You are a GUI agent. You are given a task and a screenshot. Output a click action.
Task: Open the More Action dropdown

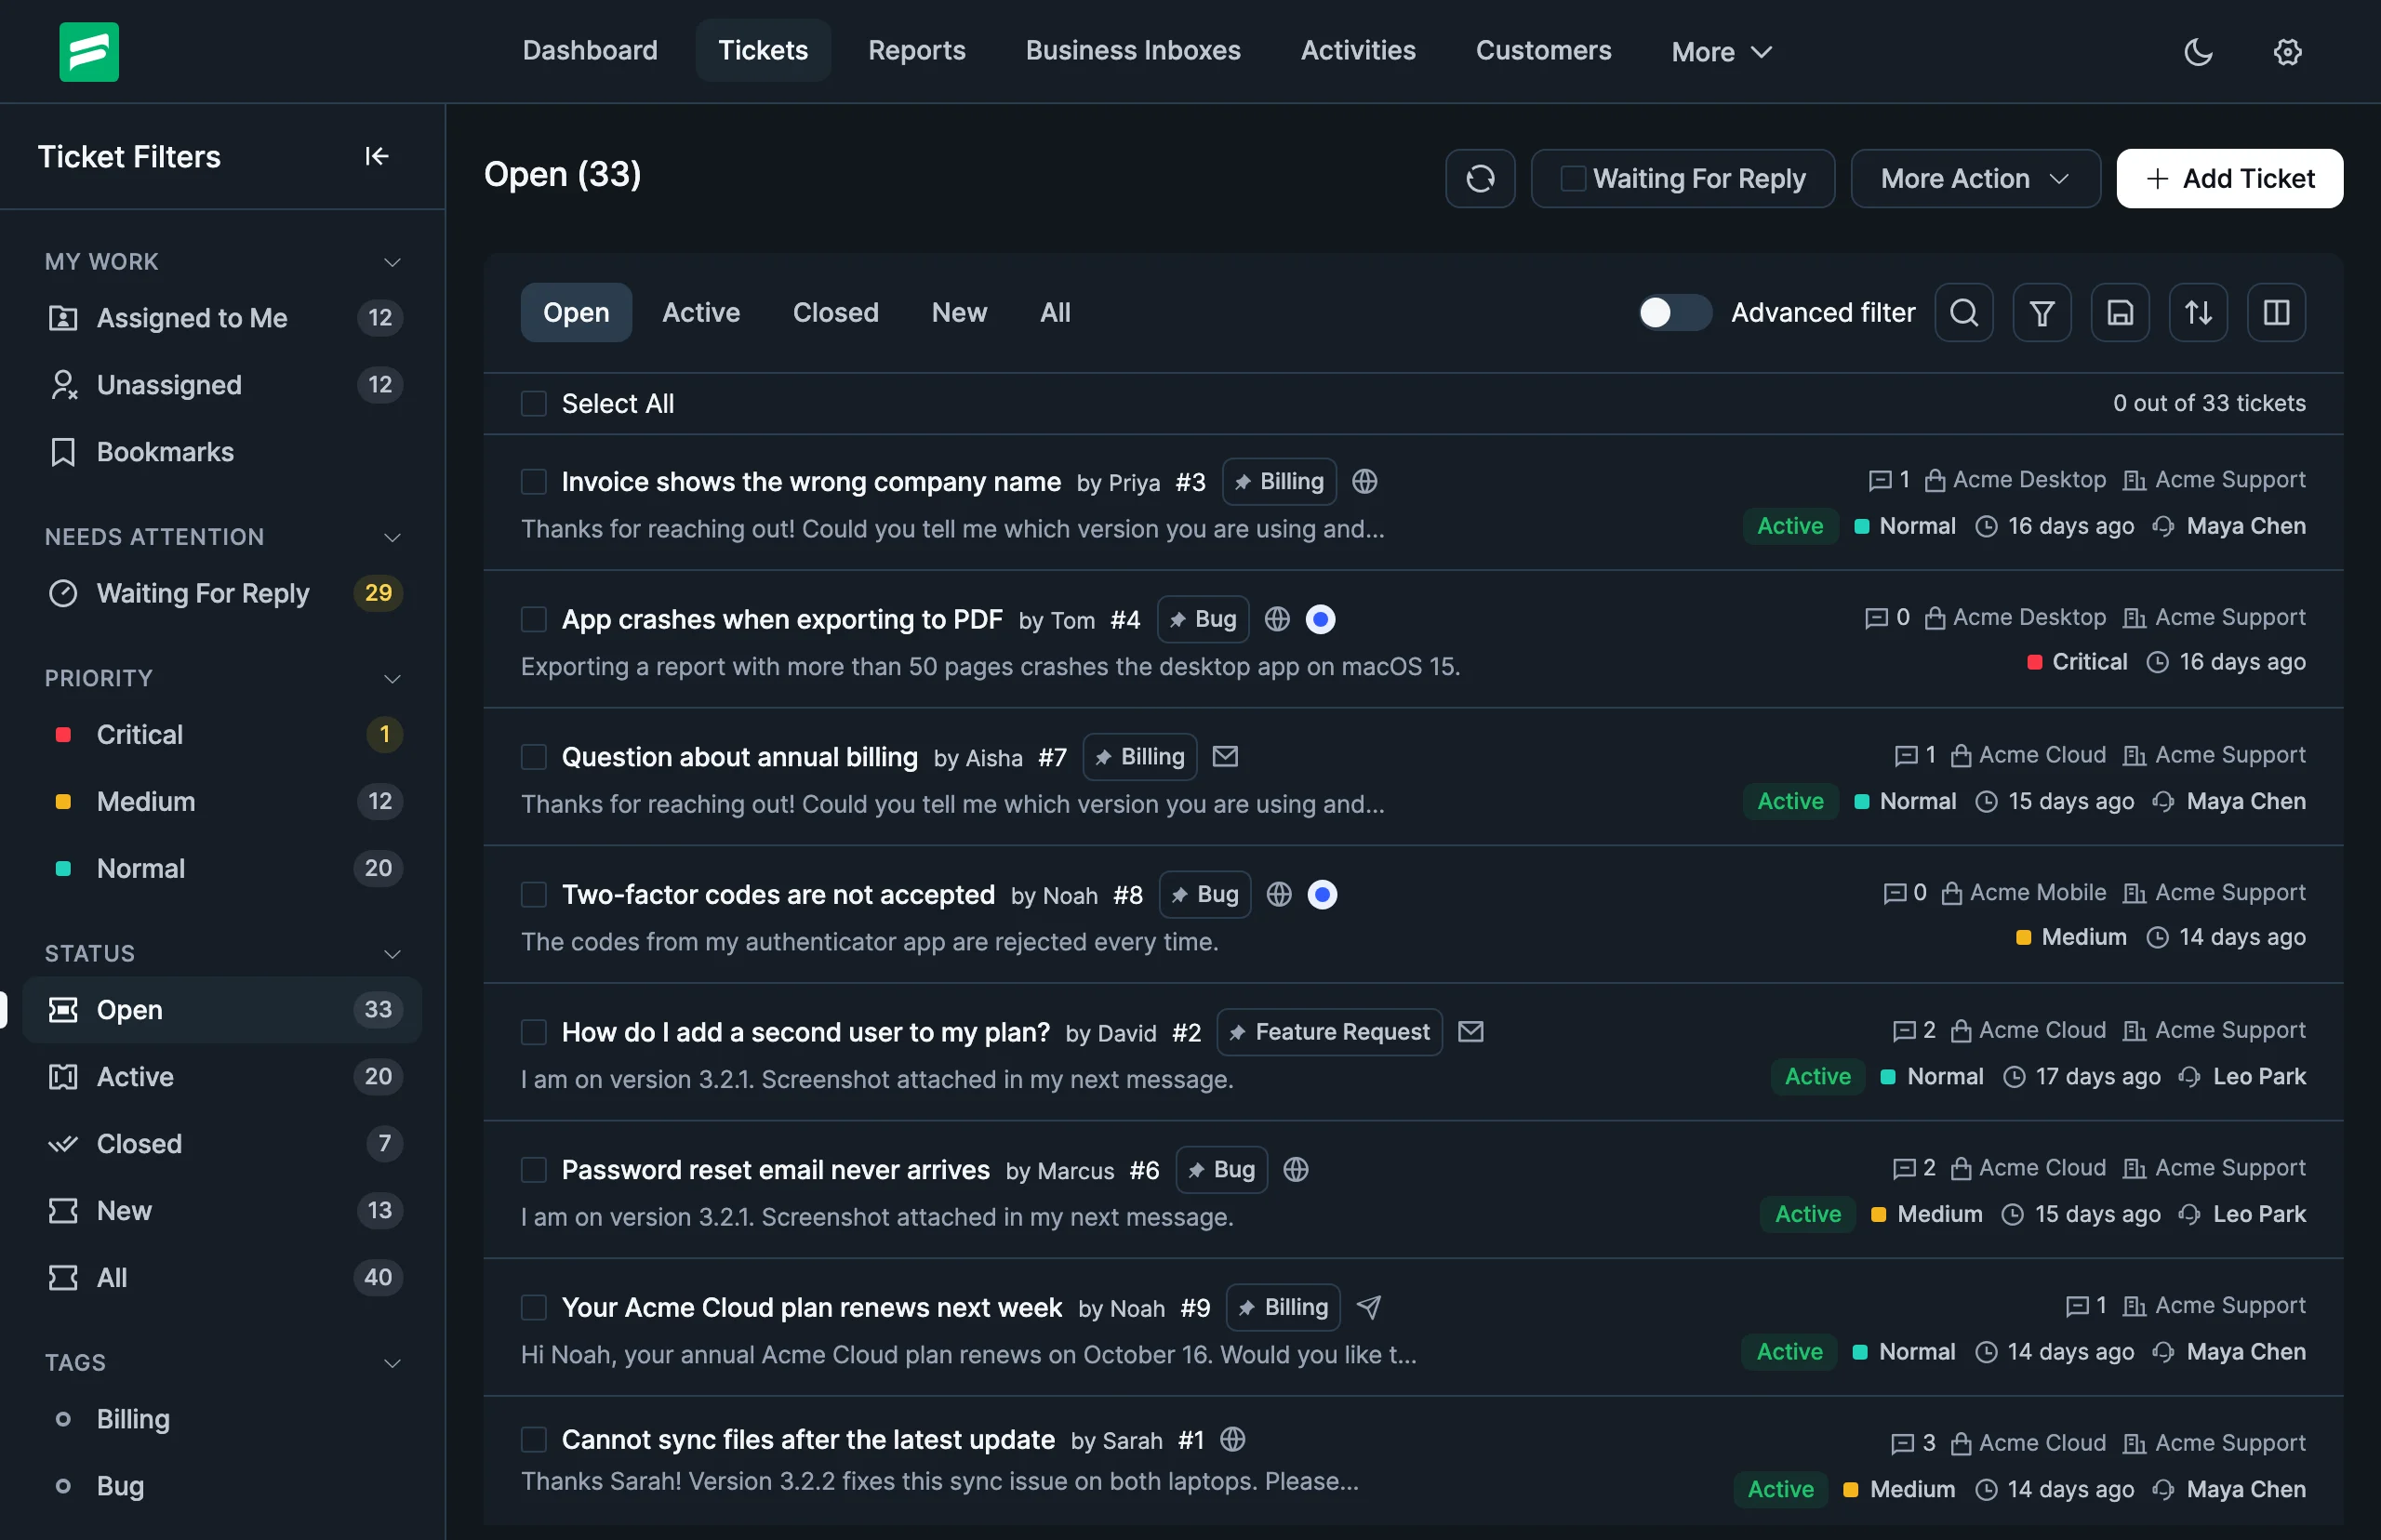tap(1975, 179)
